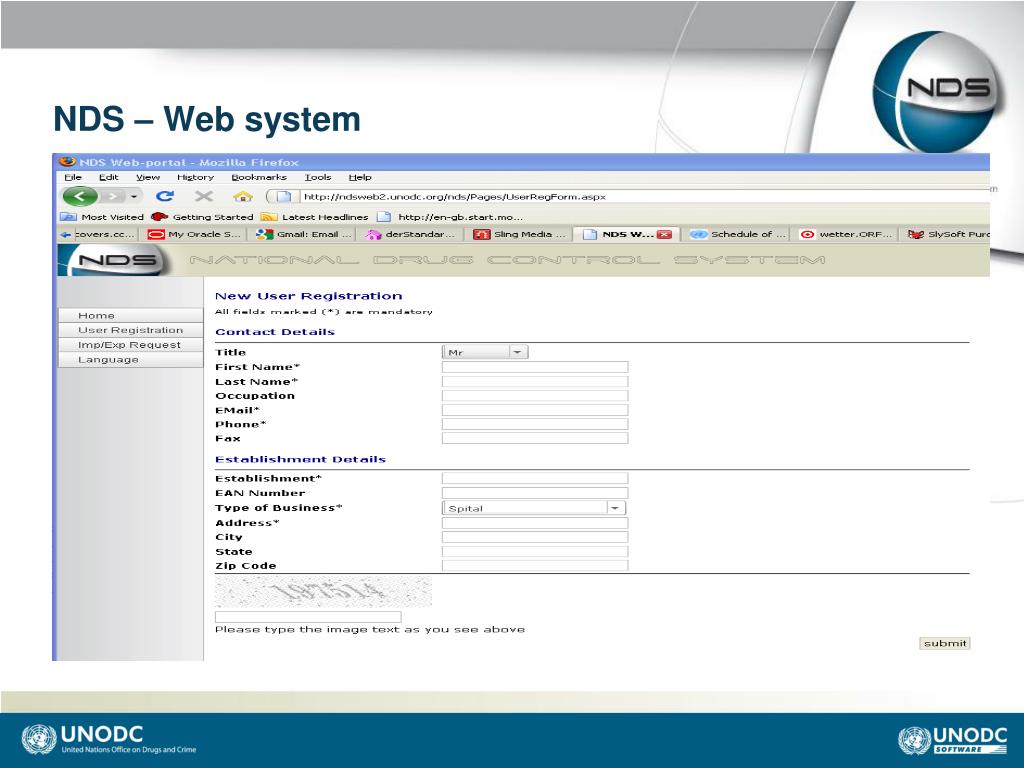Switch to the Gmail: Email tab

[304, 234]
